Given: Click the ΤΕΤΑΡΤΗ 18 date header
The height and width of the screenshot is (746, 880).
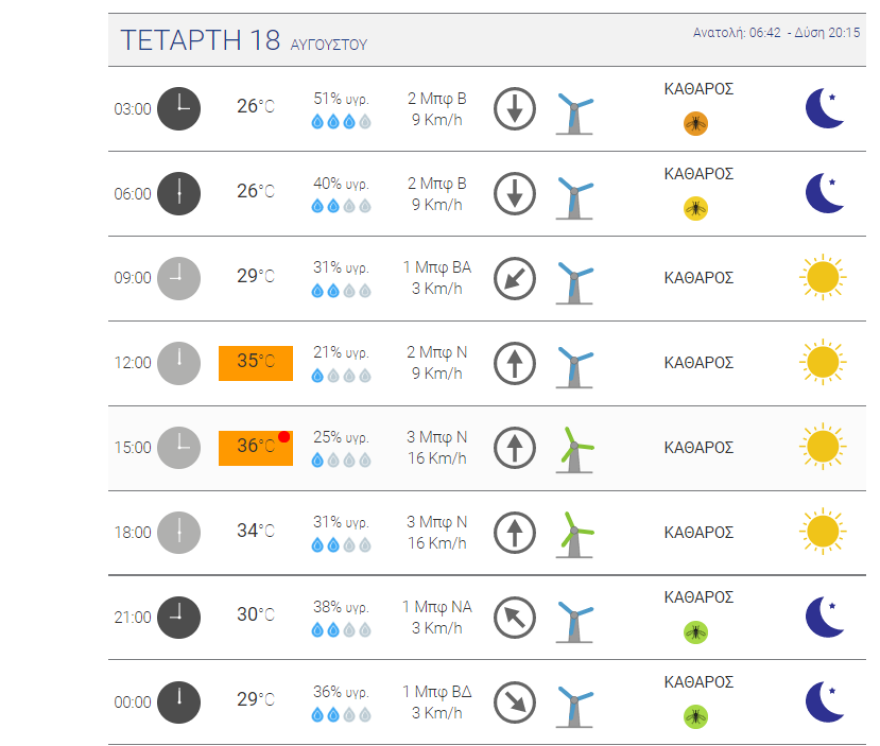Looking at the screenshot, I should coord(200,41).
